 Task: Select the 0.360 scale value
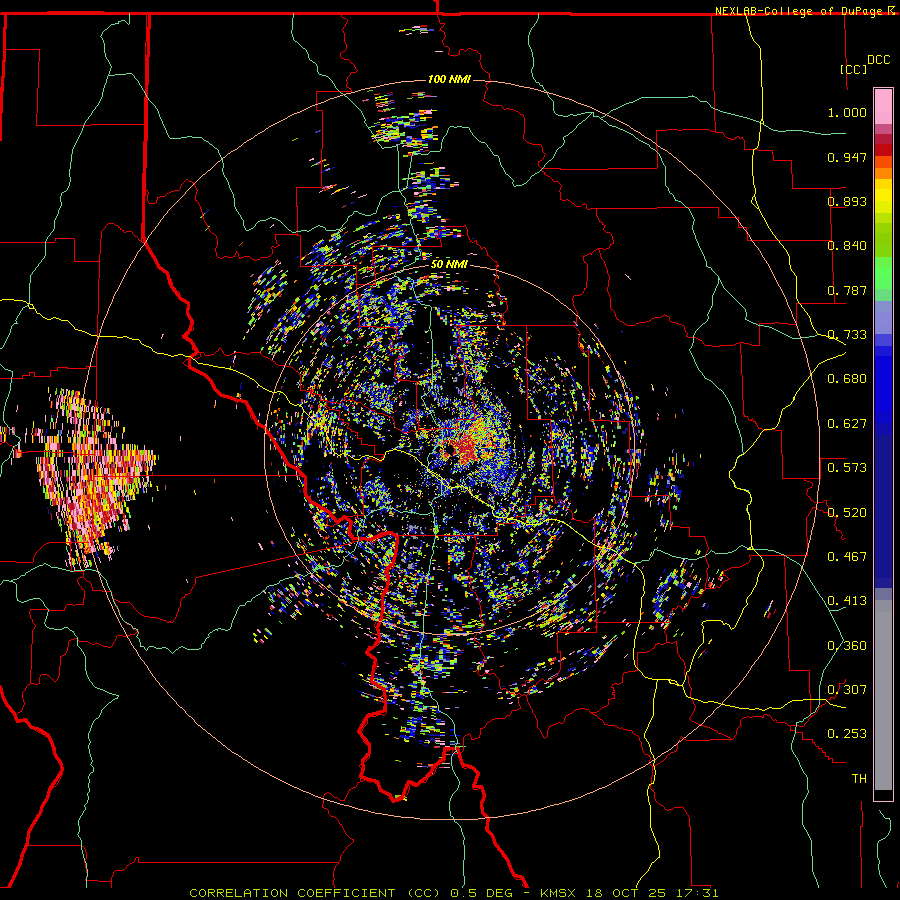847,646
